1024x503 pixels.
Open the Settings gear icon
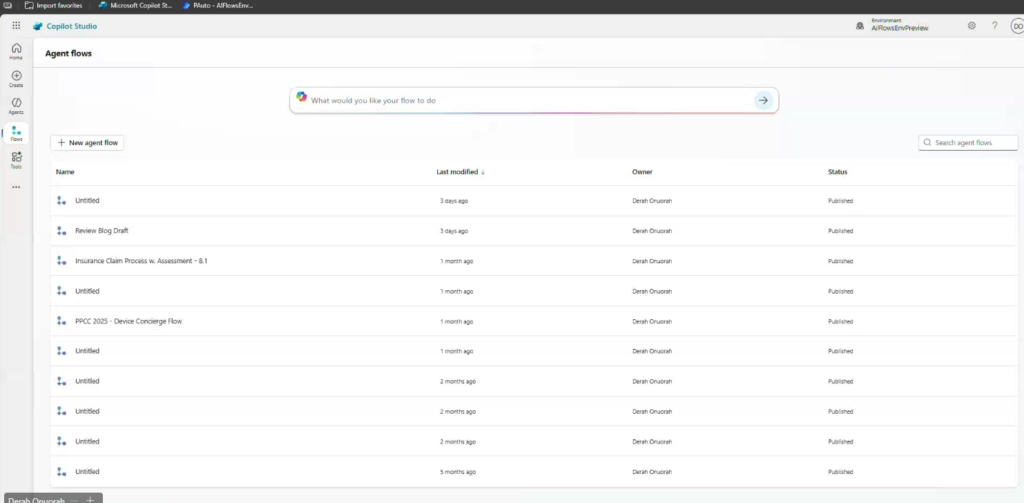coord(971,26)
